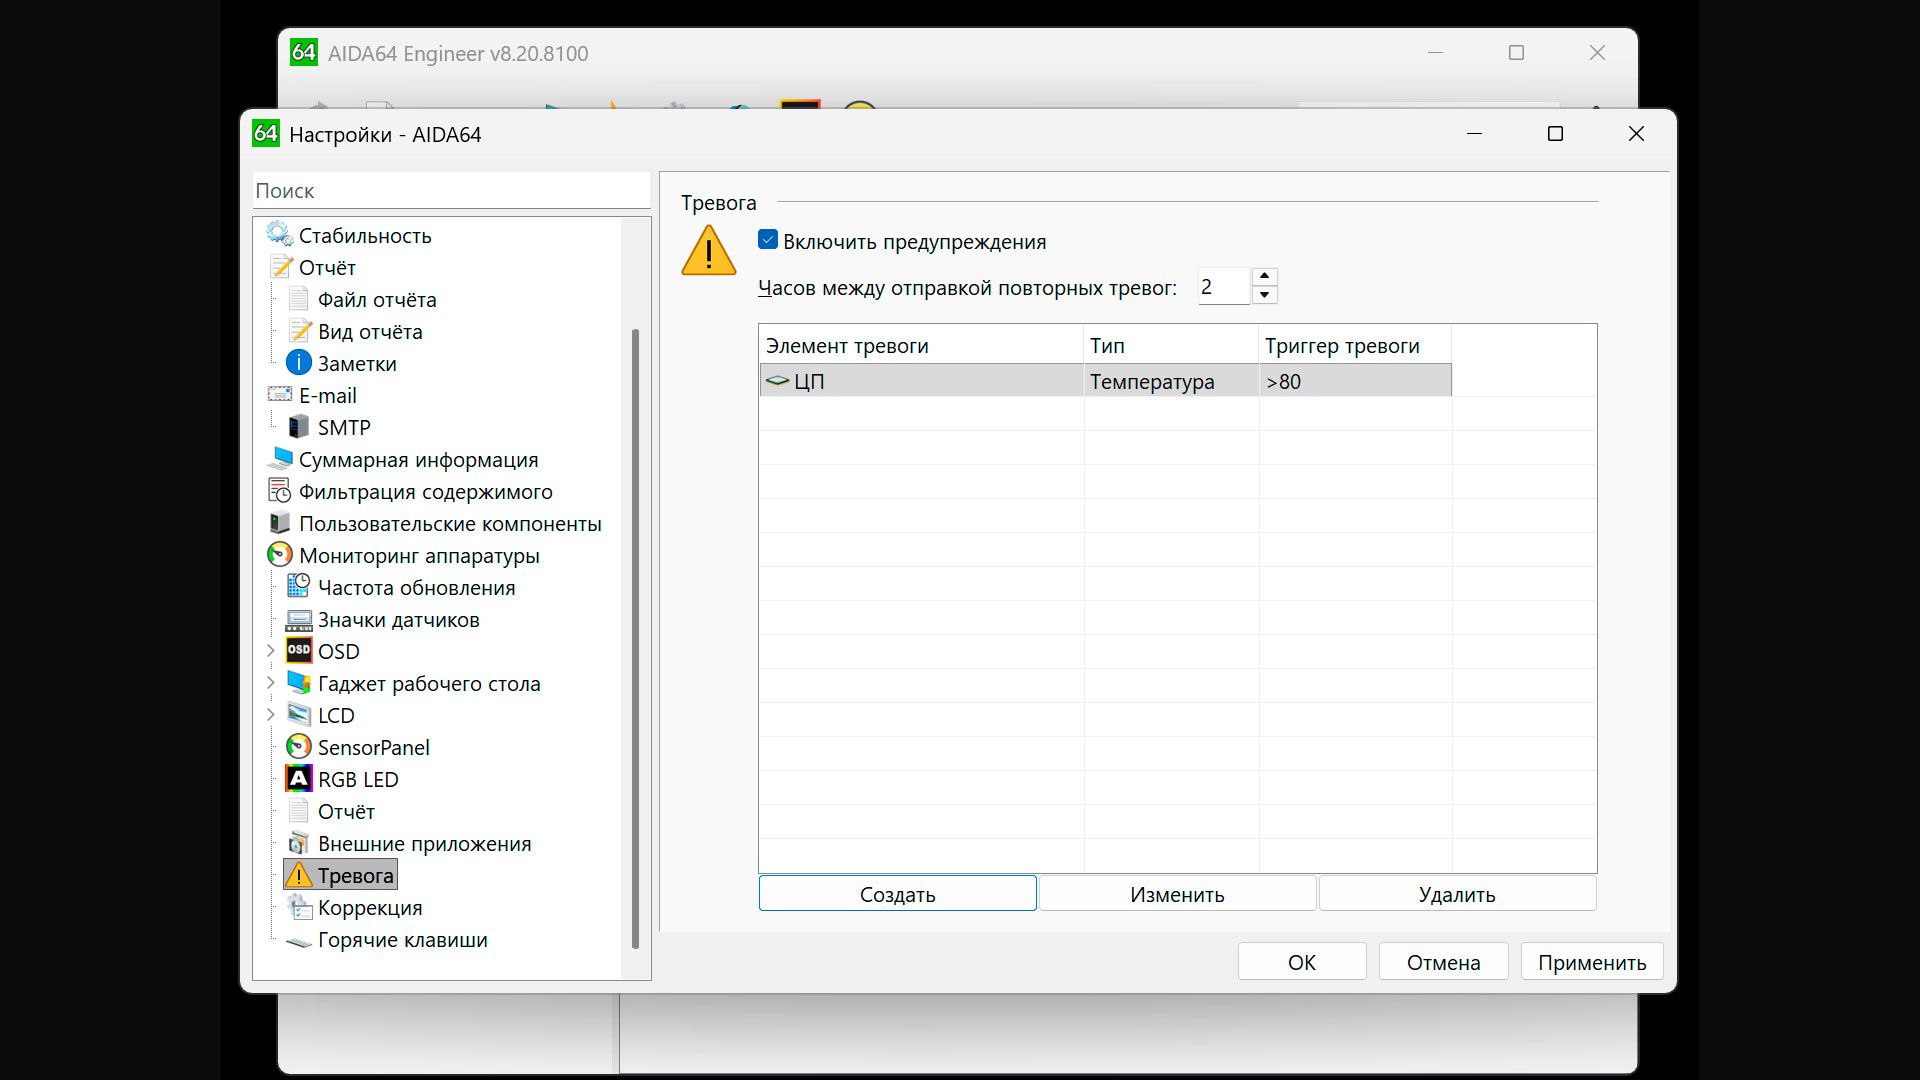Select Частота обновления in settings tree
Viewport: 1920px width, 1080px height.
click(x=417, y=587)
